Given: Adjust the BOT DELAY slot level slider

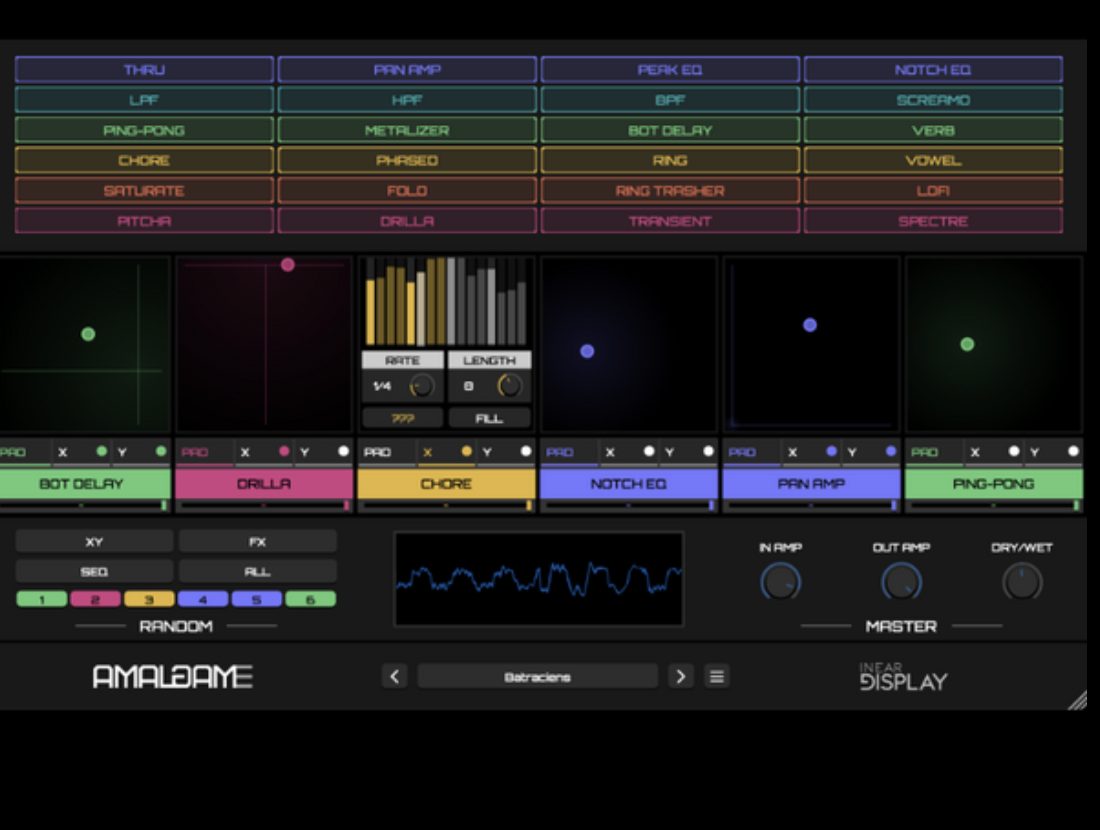Looking at the screenshot, I should pos(84,504).
